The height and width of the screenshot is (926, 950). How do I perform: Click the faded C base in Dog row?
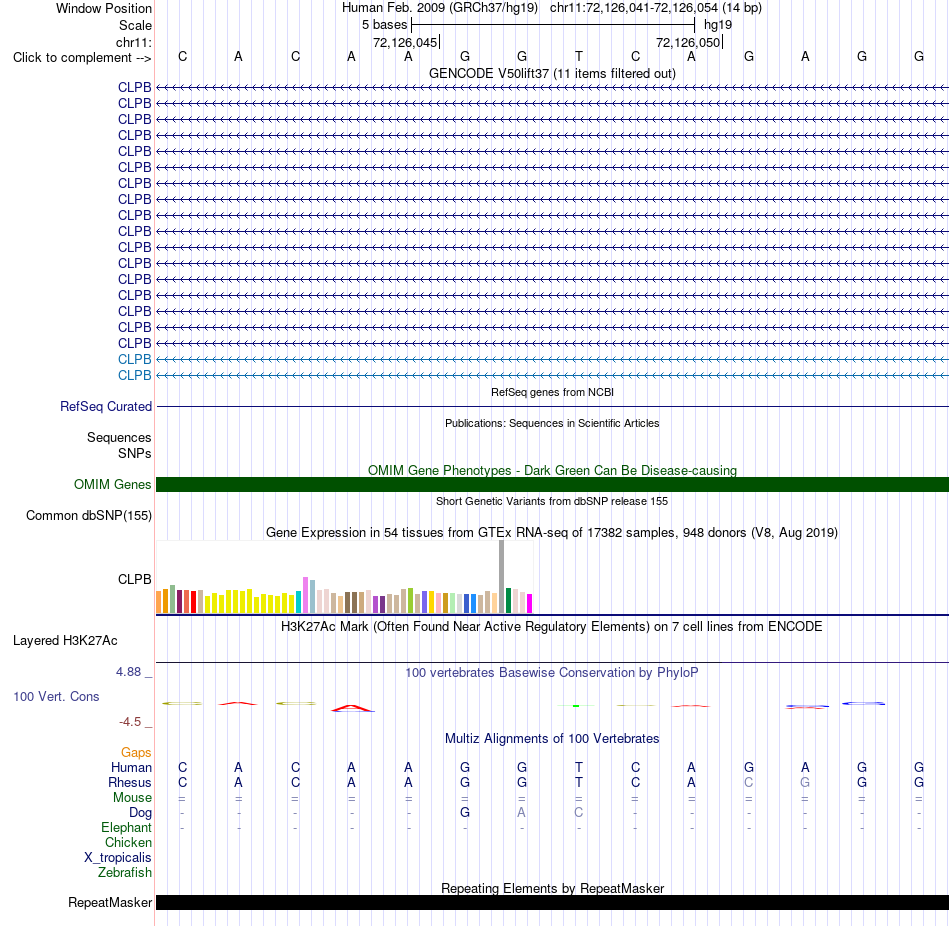579,812
